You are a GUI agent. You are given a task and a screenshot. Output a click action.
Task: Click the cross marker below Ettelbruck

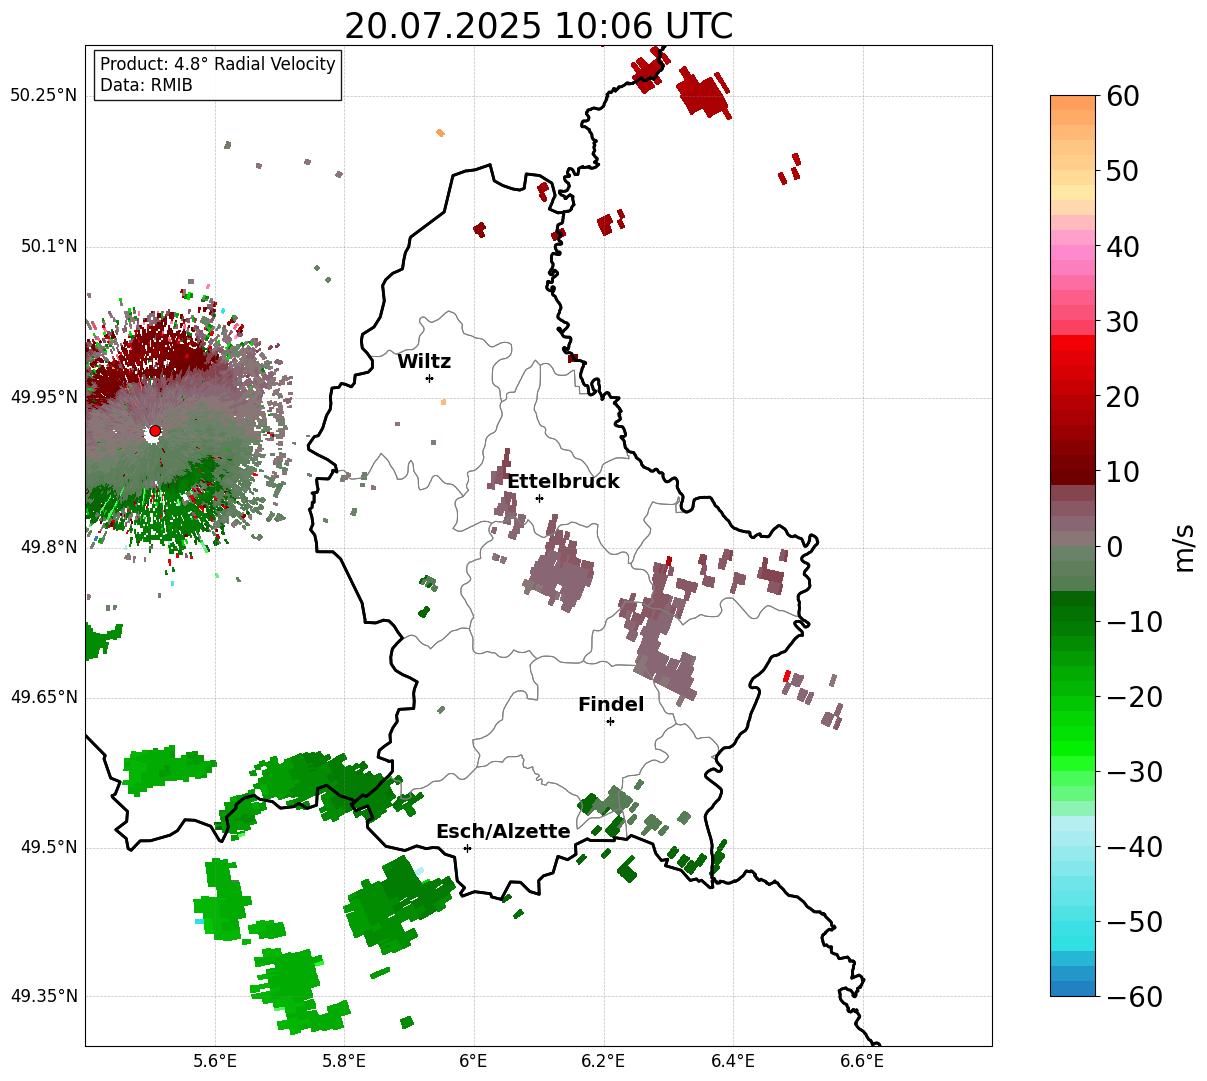click(539, 498)
